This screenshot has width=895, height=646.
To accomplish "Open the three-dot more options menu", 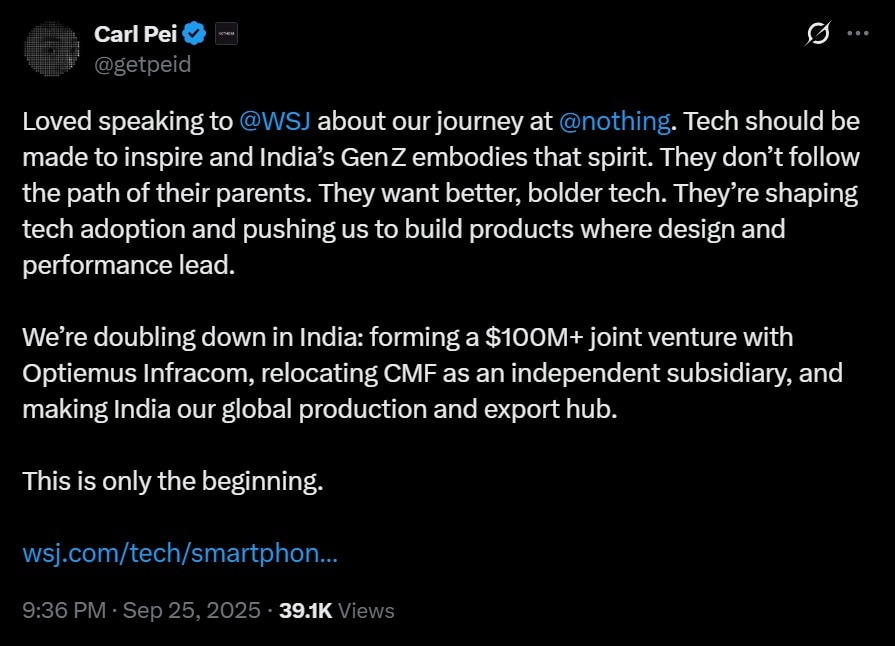I will coord(858,34).
